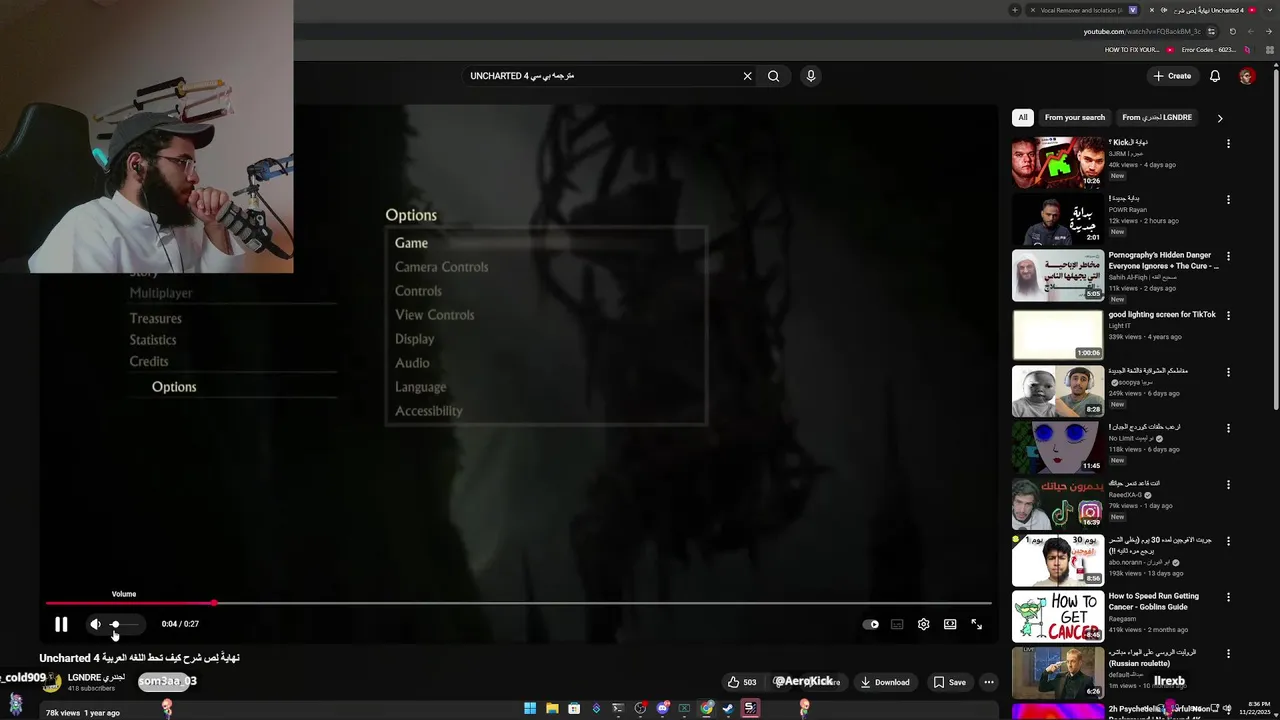Download the video
Screen dimensions: 1280x720
click(x=885, y=682)
